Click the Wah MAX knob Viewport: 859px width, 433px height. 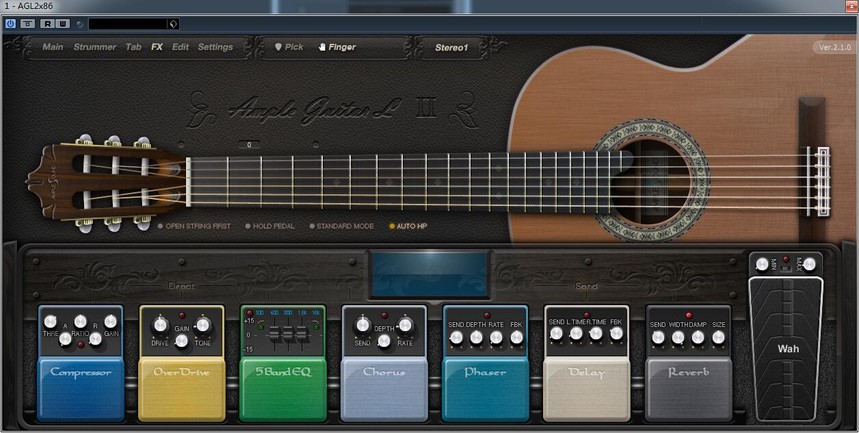(x=809, y=265)
